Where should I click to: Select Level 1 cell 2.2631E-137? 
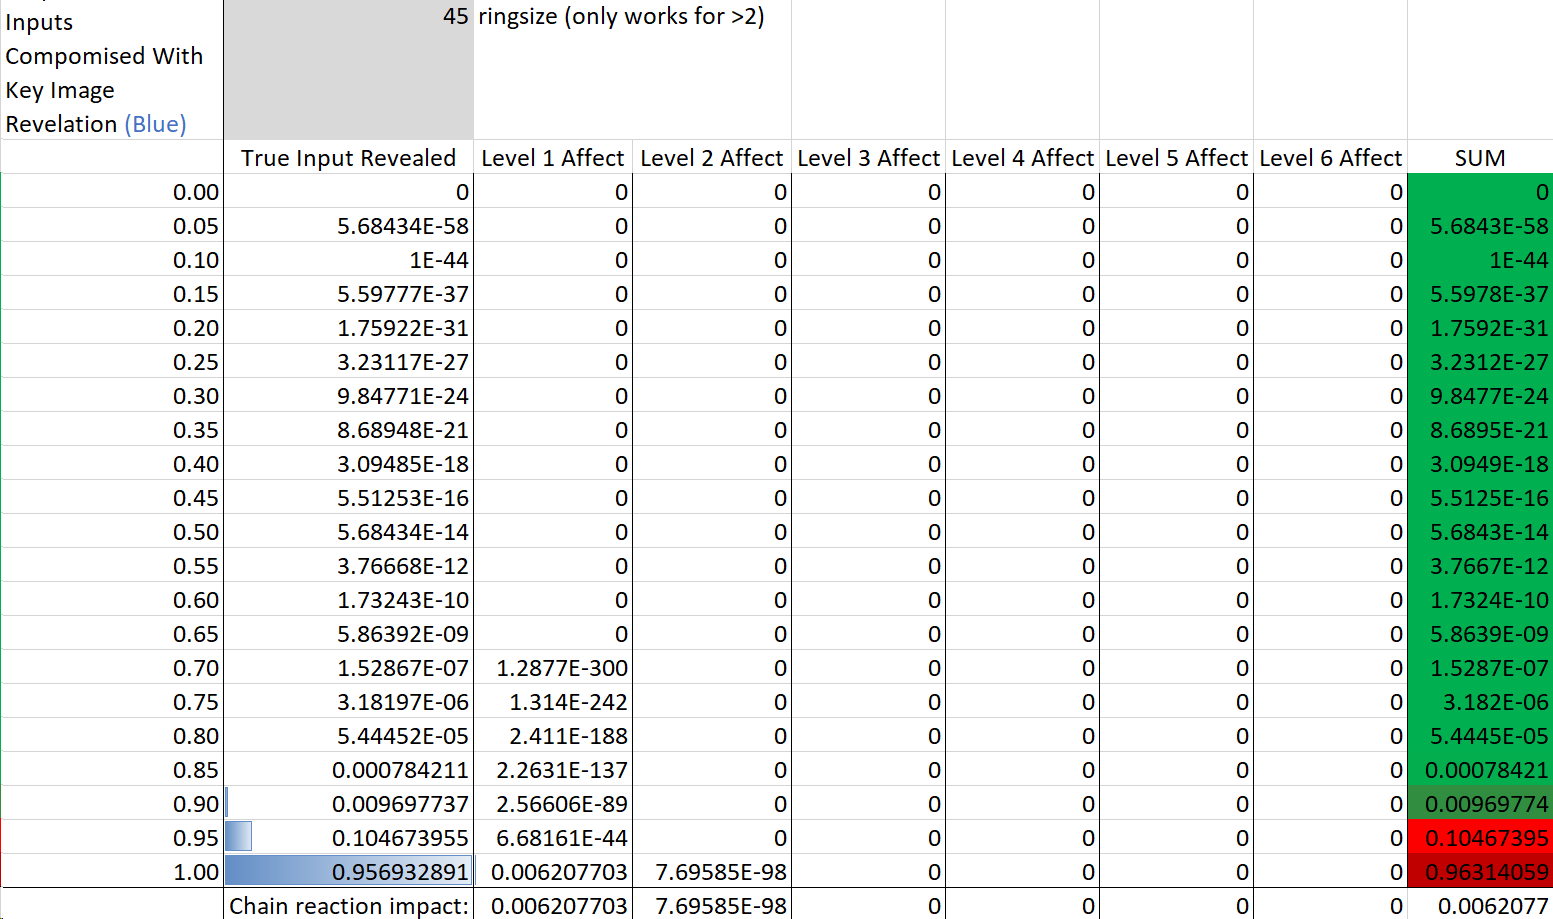click(x=552, y=769)
